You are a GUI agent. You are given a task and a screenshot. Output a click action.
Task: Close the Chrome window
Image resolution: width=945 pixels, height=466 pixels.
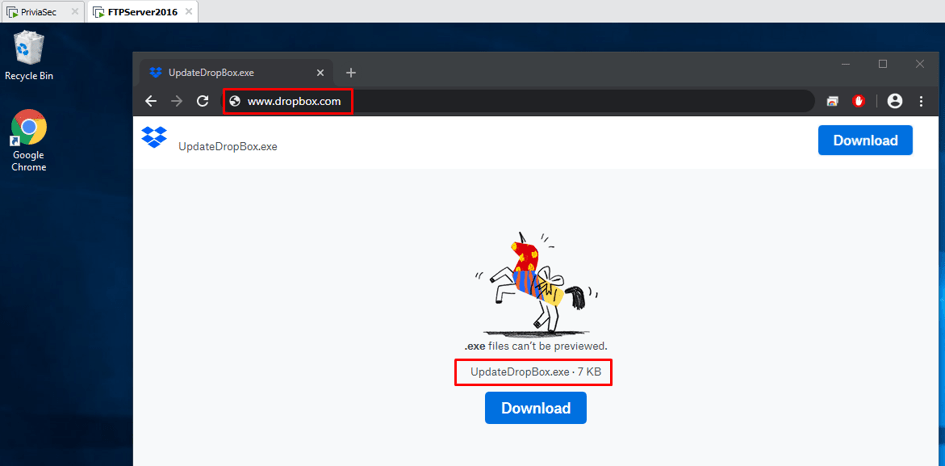click(x=920, y=64)
